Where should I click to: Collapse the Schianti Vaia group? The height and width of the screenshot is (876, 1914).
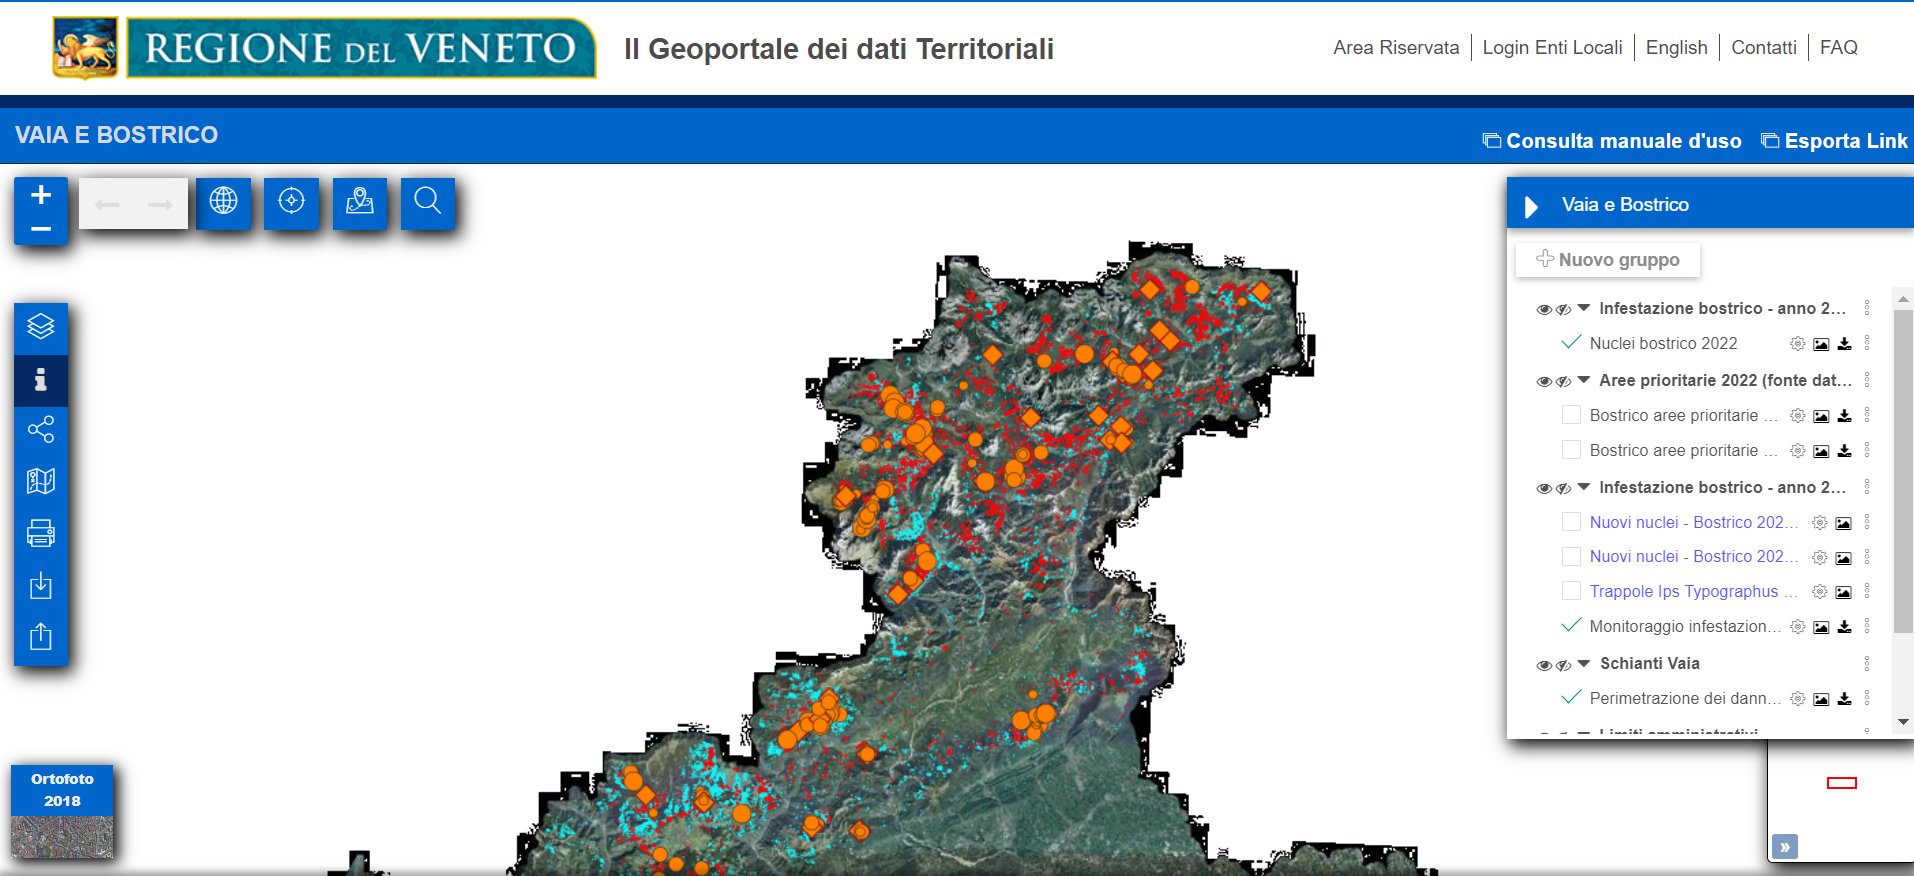point(1584,663)
